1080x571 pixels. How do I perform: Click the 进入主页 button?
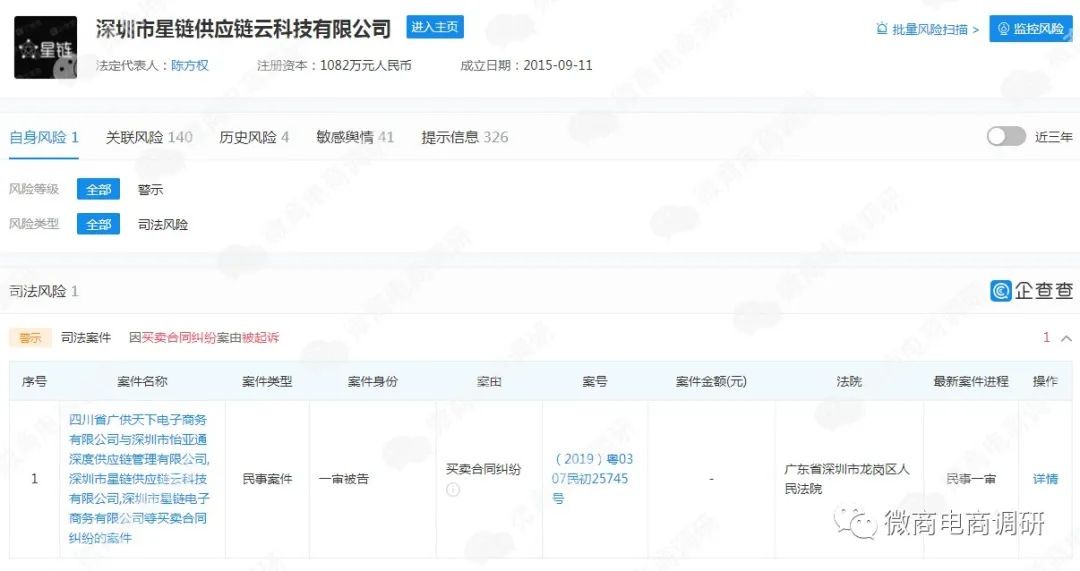(x=434, y=27)
